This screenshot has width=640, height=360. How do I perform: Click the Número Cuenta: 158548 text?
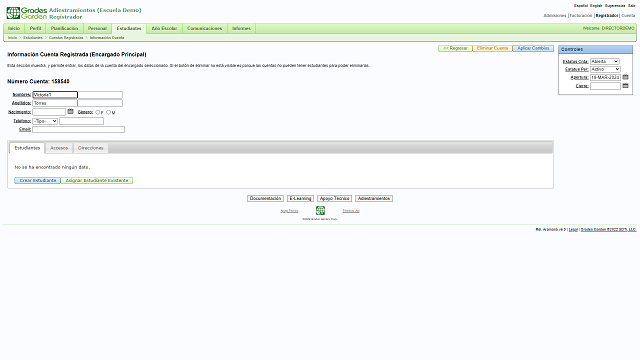[x=38, y=81]
